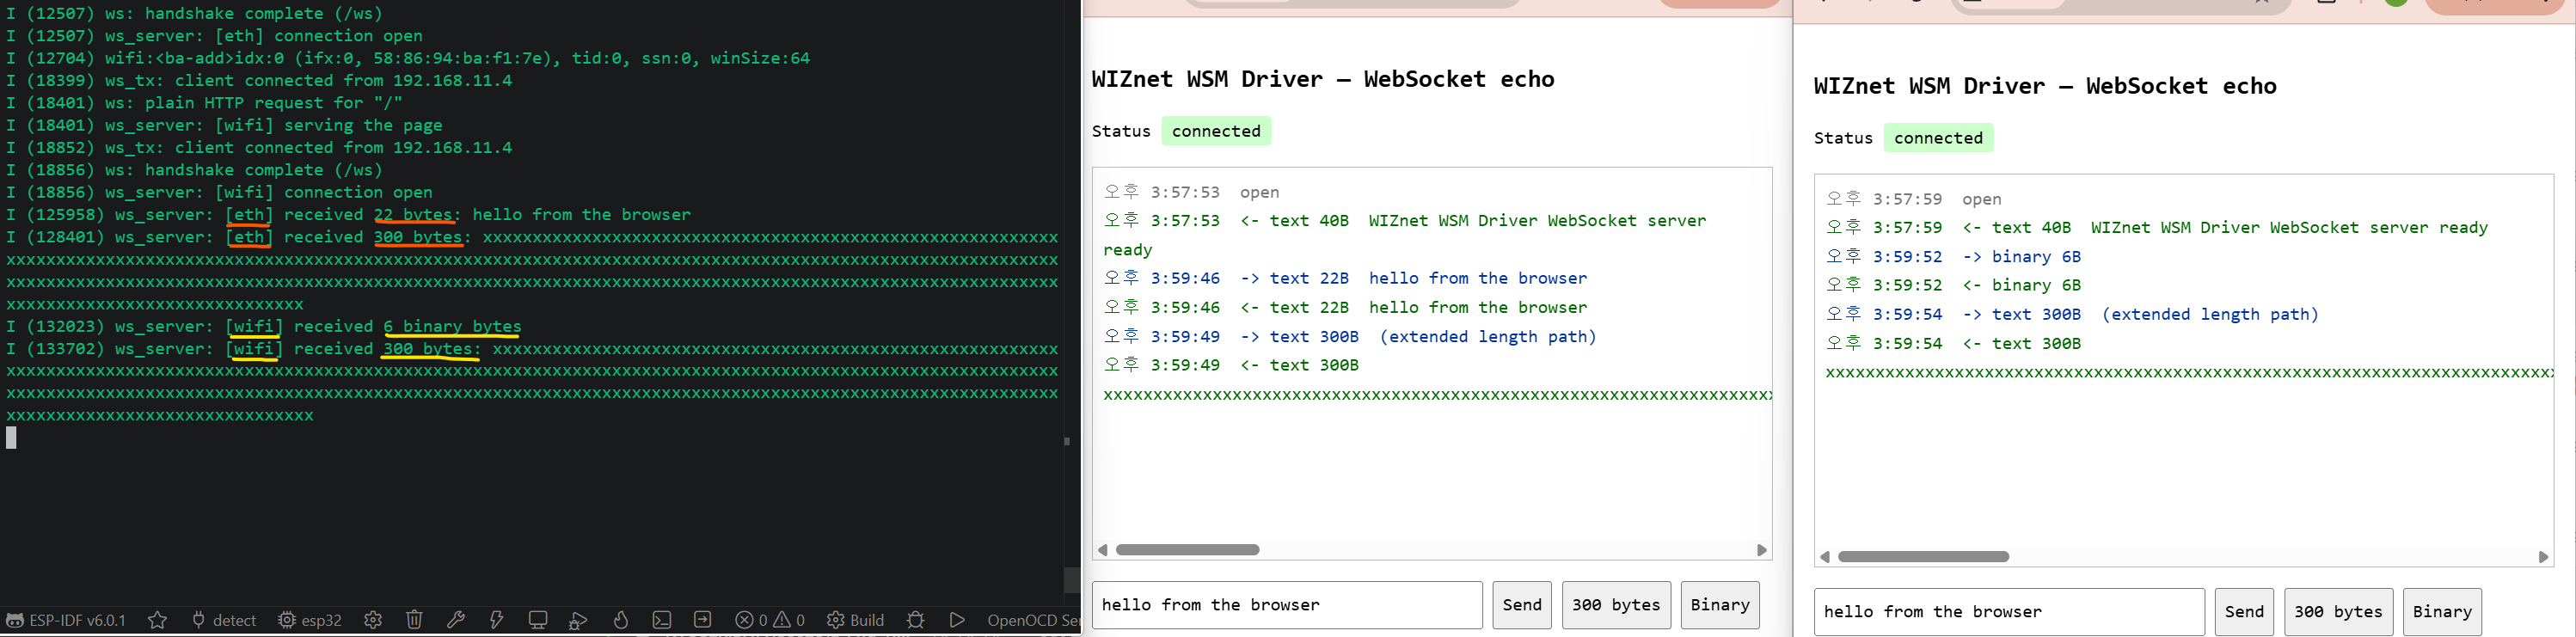Click the scroll-right arrow in the right browser log
This screenshot has width=2576, height=637.
[x=2544, y=557]
